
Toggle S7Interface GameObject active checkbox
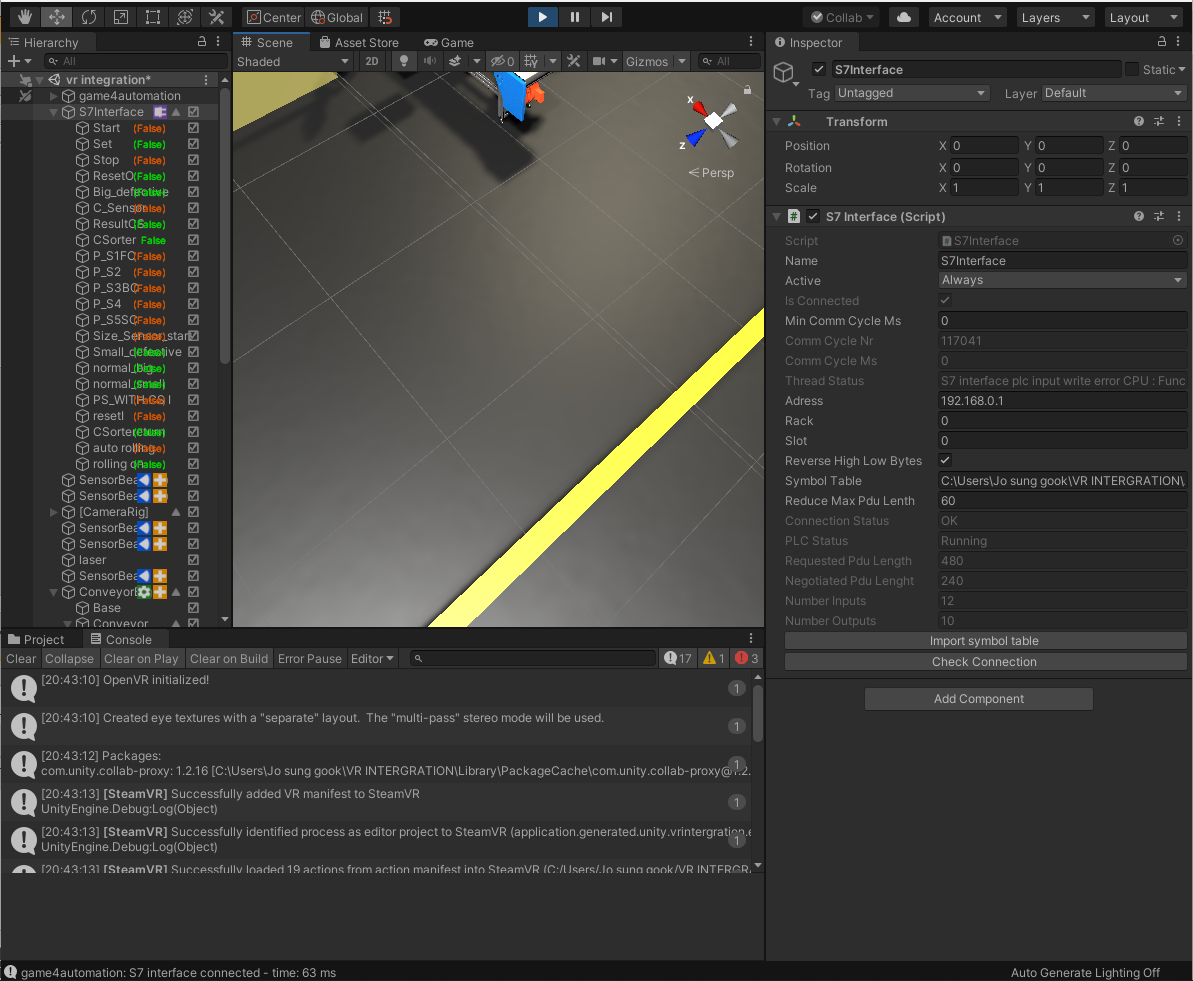[x=819, y=69]
